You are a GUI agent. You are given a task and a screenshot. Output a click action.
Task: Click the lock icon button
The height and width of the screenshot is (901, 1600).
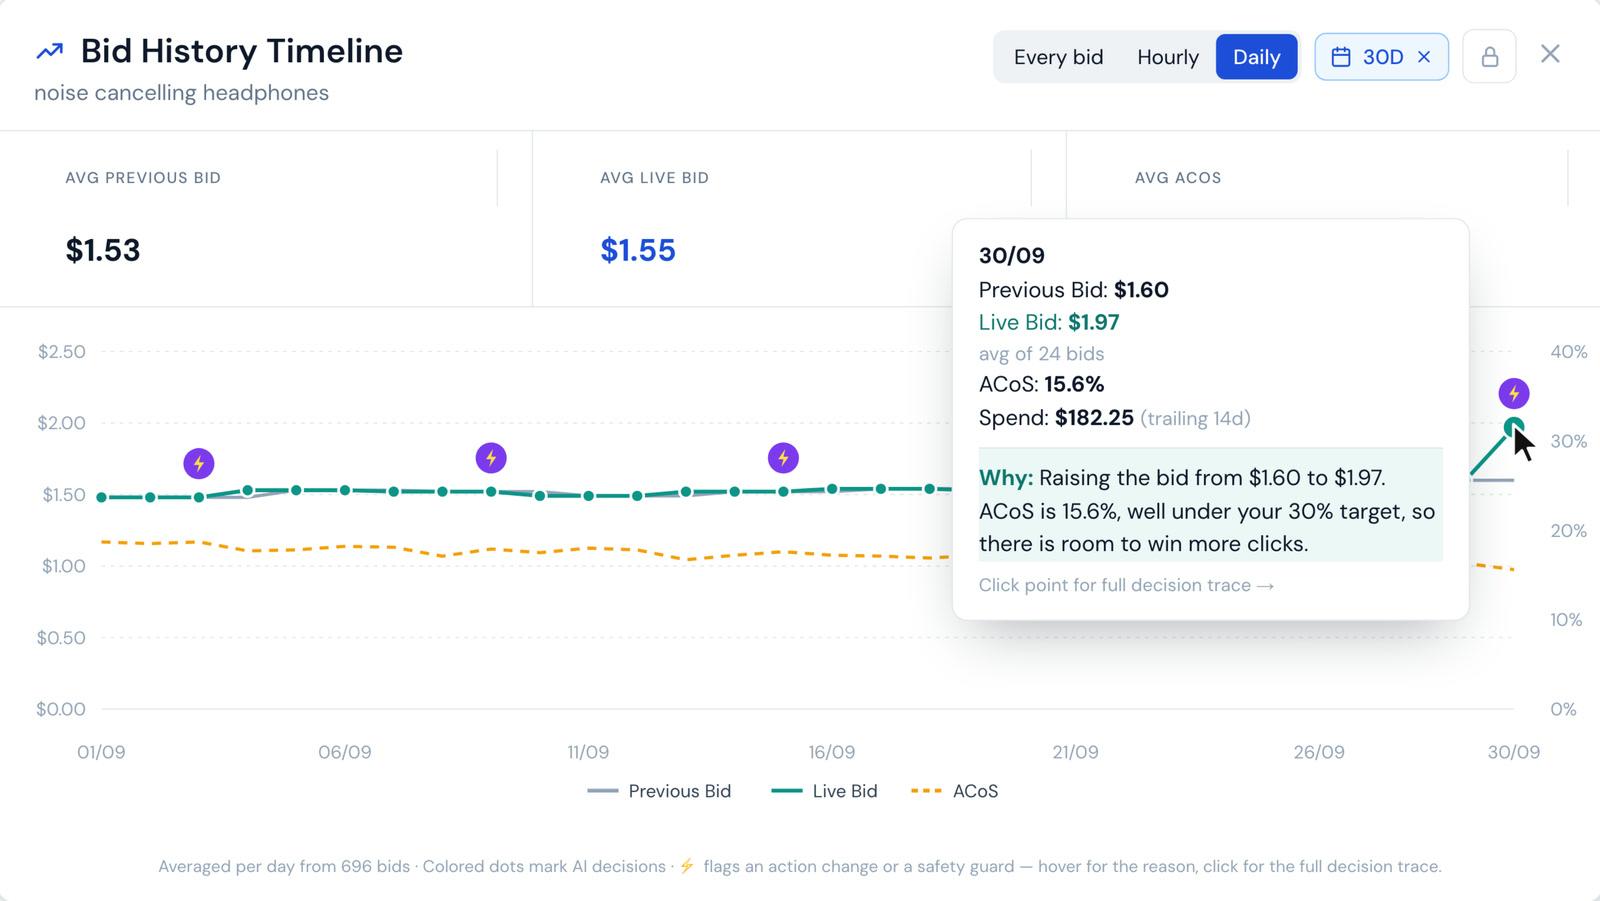1489,56
